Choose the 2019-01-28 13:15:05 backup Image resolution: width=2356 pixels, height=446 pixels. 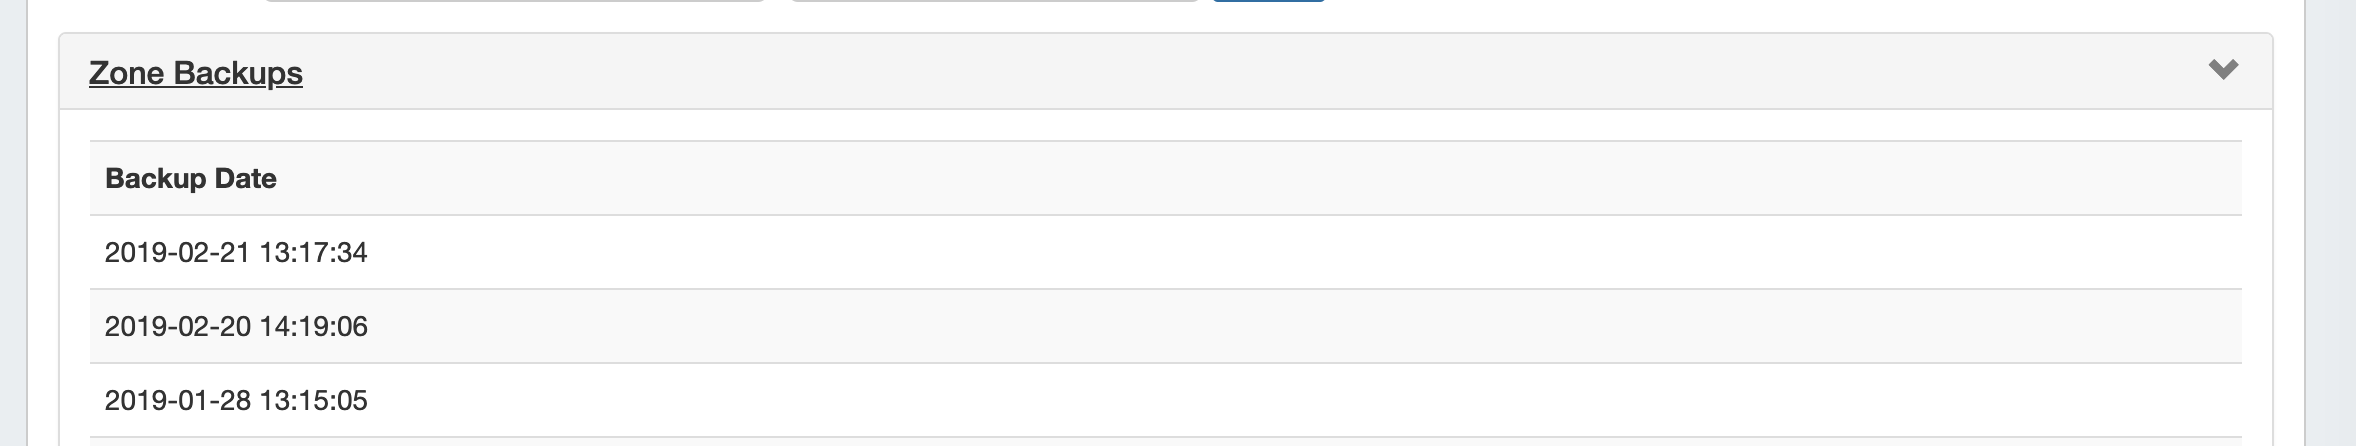click(236, 400)
